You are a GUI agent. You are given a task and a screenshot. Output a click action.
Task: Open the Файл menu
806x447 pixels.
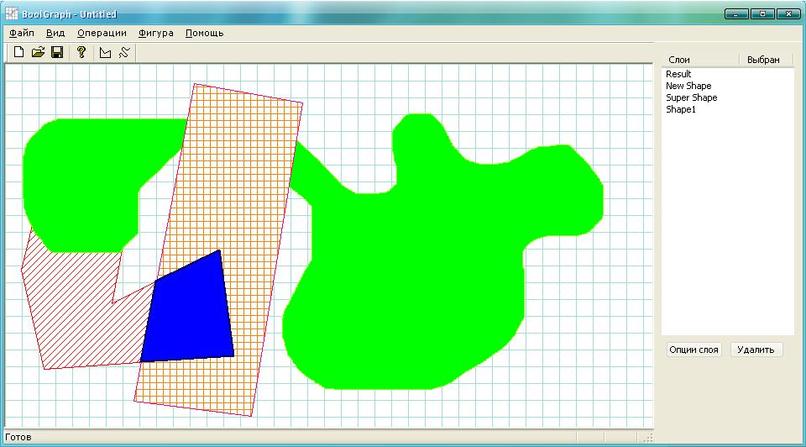pos(22,33)
